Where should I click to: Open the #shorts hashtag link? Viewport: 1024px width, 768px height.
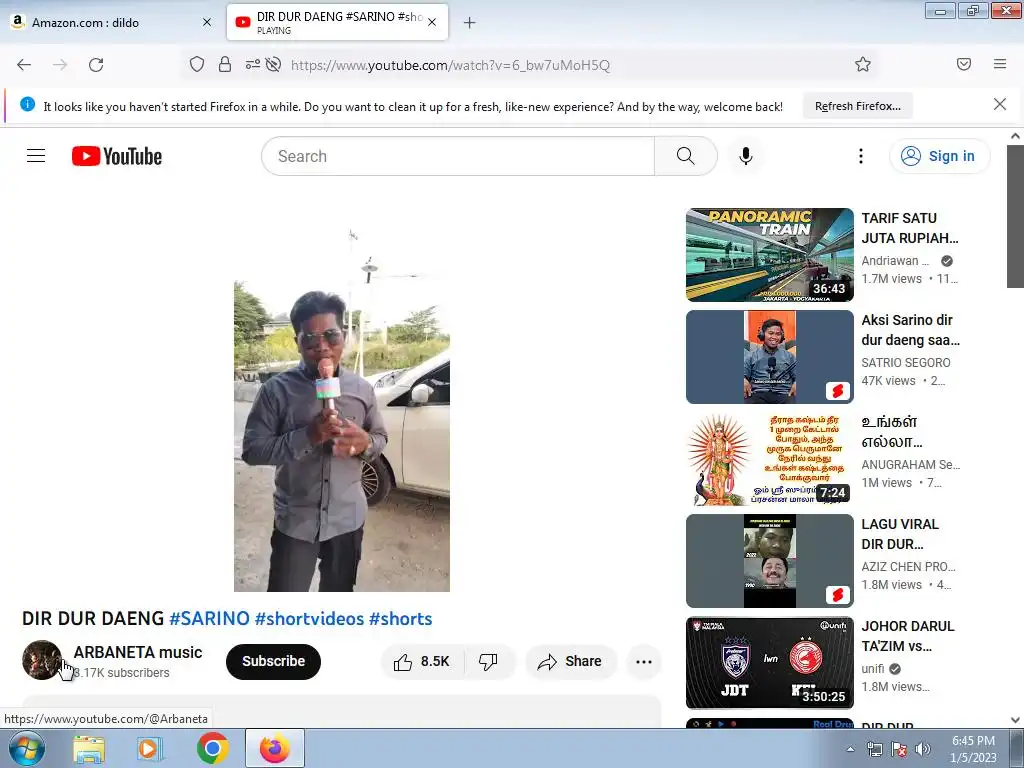tap(400, 618)
